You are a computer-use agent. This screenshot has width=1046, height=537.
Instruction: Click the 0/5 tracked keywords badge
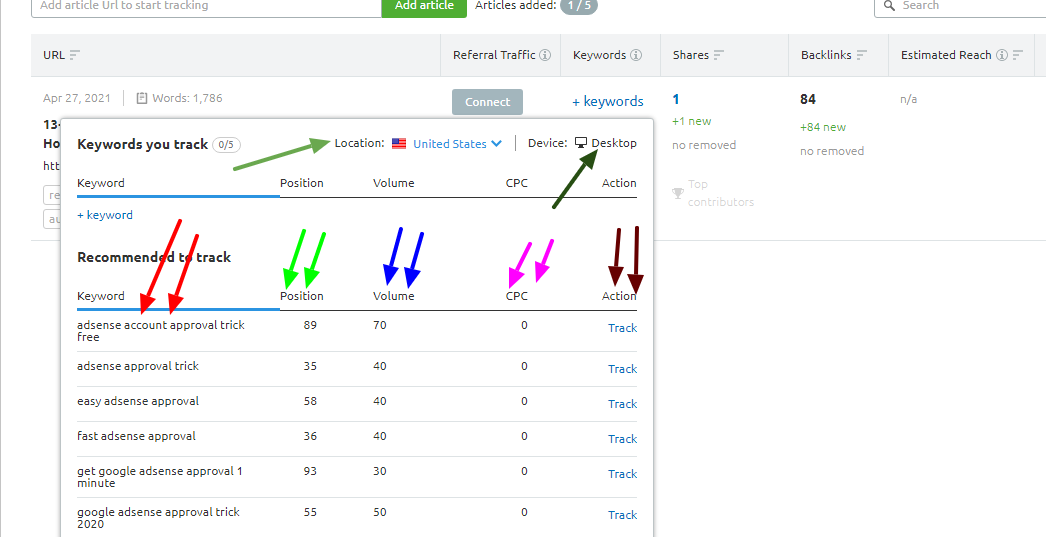pos(227,145)
